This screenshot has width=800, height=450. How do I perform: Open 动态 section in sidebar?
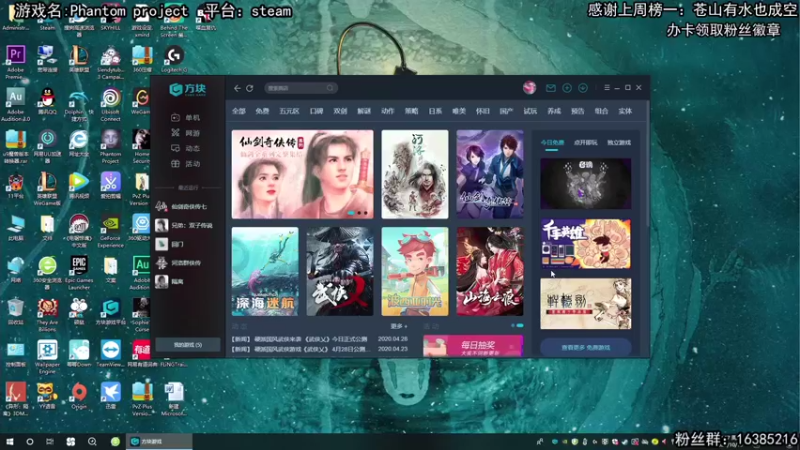(186, 148)
